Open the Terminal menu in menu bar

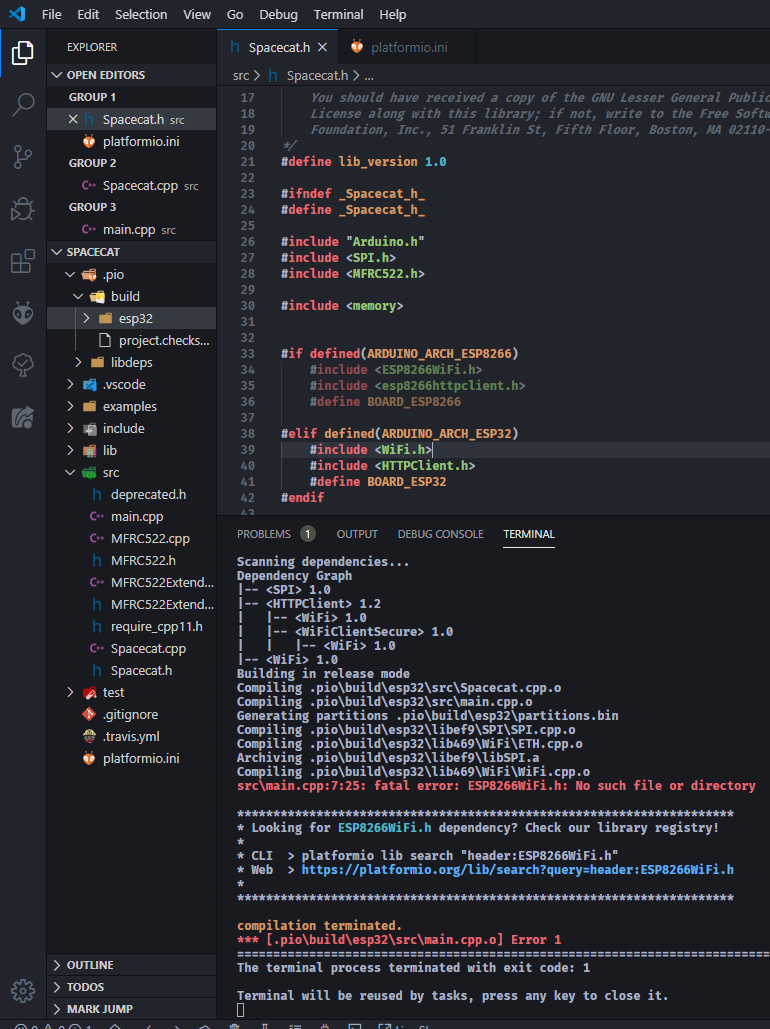tap(338, 15)
